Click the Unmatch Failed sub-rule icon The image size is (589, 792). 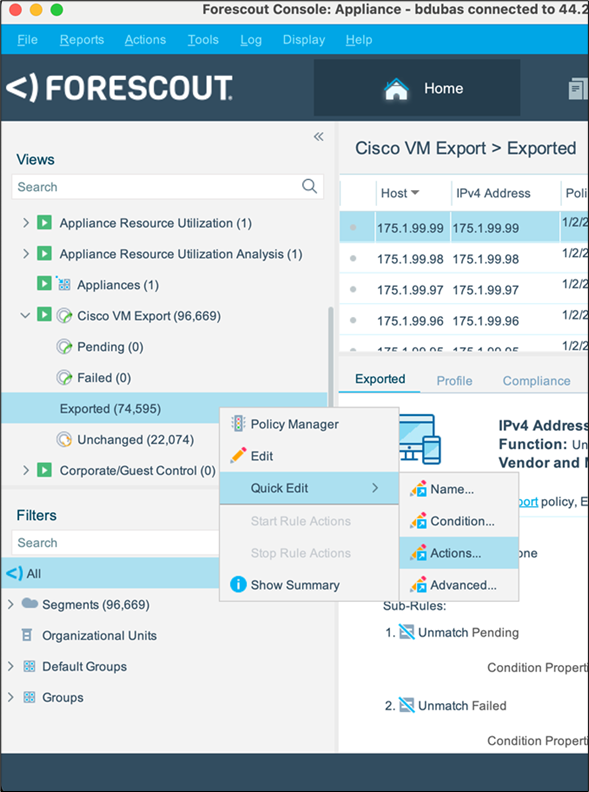tap(407, 705)
